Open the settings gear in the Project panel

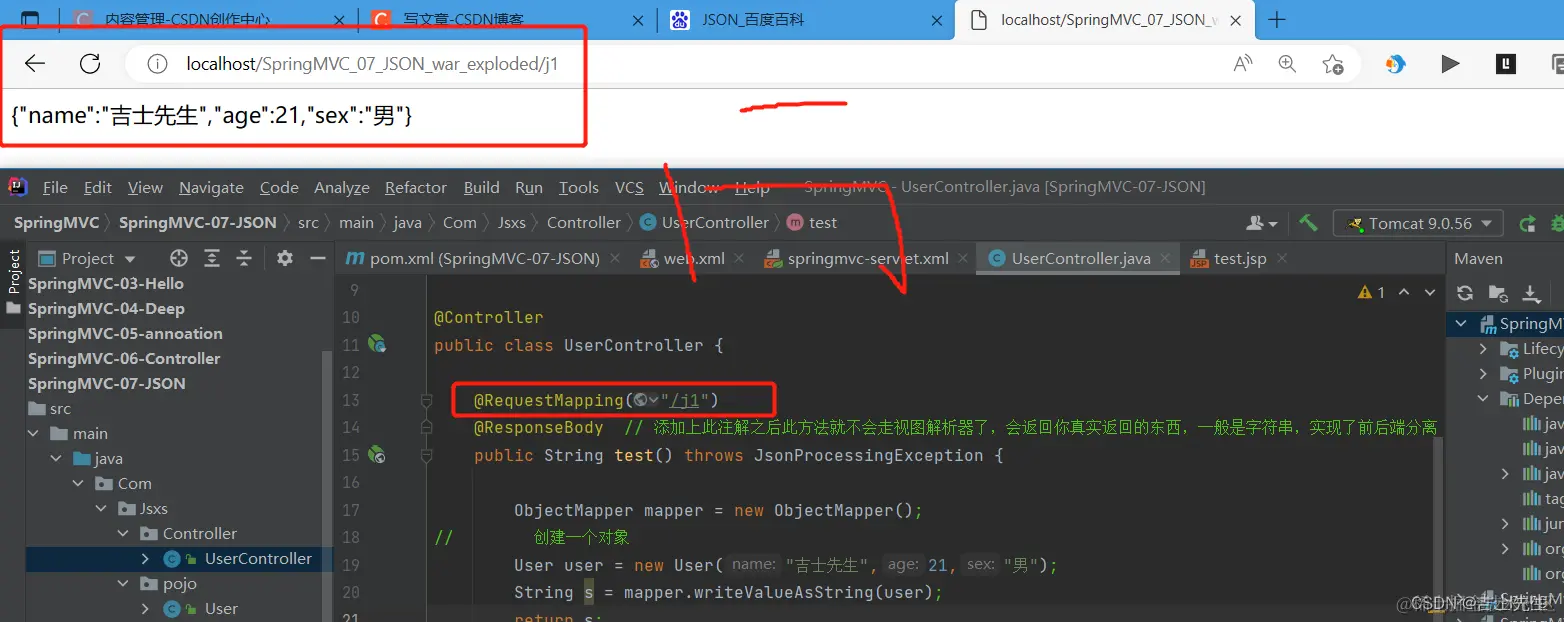[x=284, y=258]
